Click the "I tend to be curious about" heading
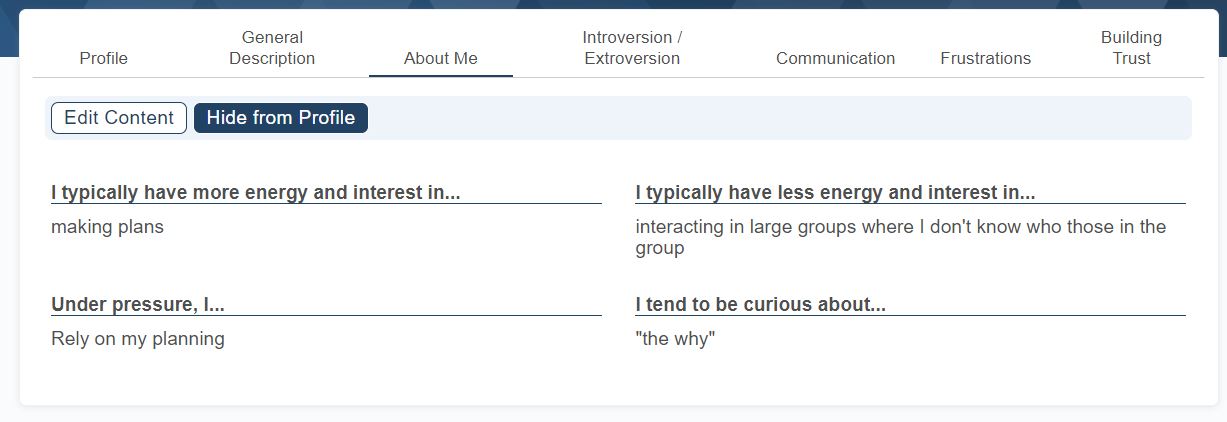 point(760,304)
